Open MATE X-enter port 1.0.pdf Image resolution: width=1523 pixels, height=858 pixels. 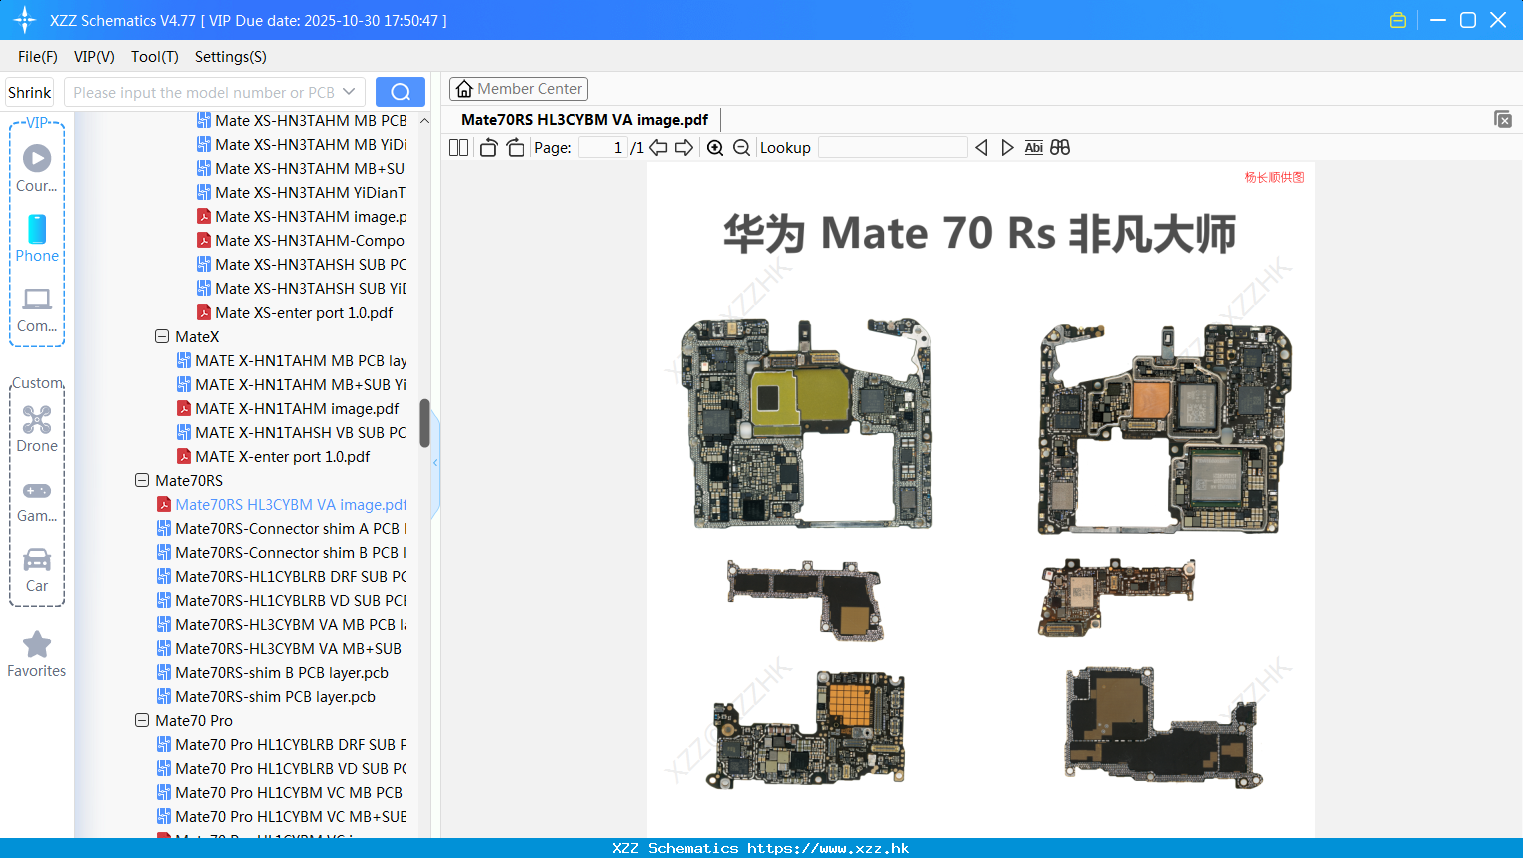point(273,457)
